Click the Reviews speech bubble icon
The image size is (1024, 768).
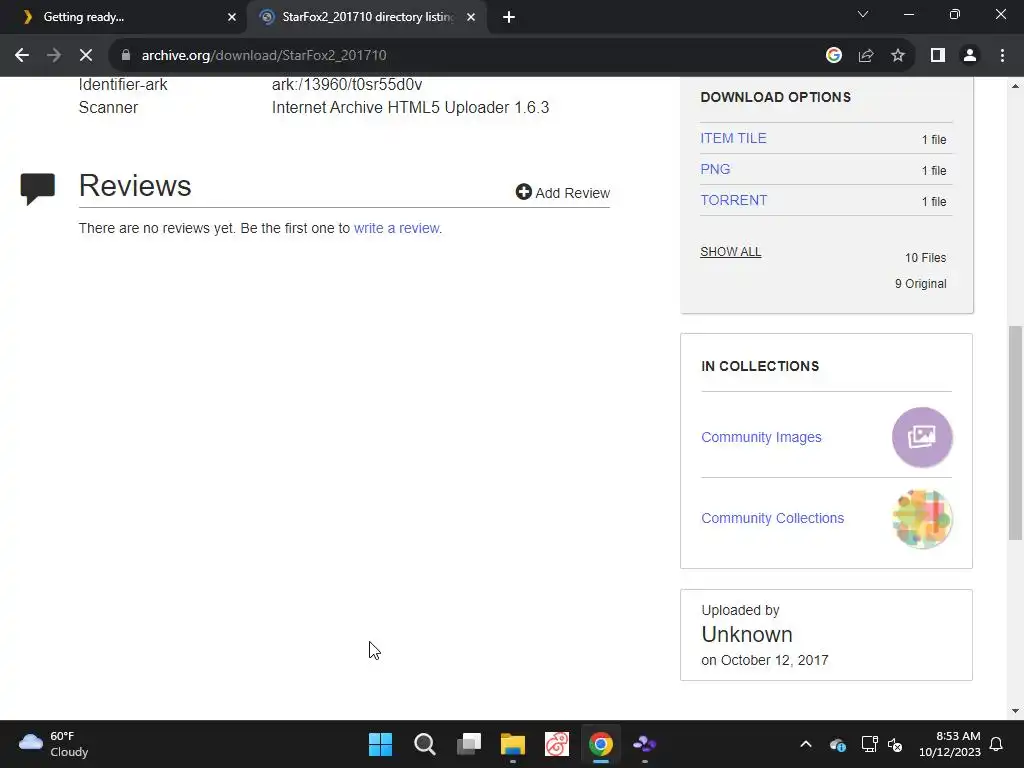point(38,189)
